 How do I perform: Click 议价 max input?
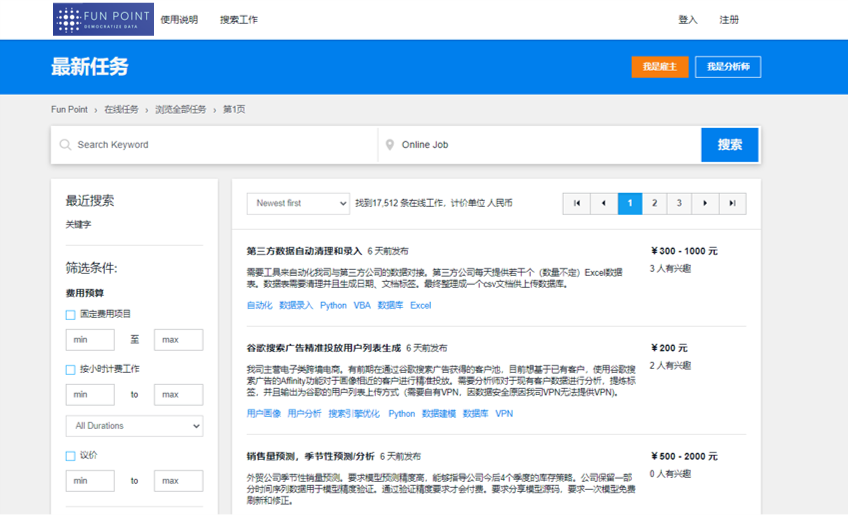tap(178, 480)
